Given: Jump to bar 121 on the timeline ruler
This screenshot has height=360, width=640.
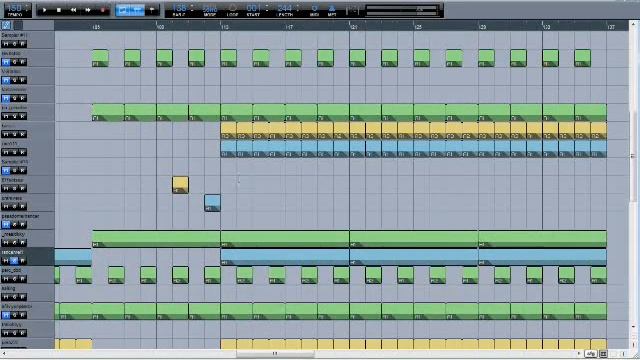Looking at the screenshot, I should coord(353,27).
